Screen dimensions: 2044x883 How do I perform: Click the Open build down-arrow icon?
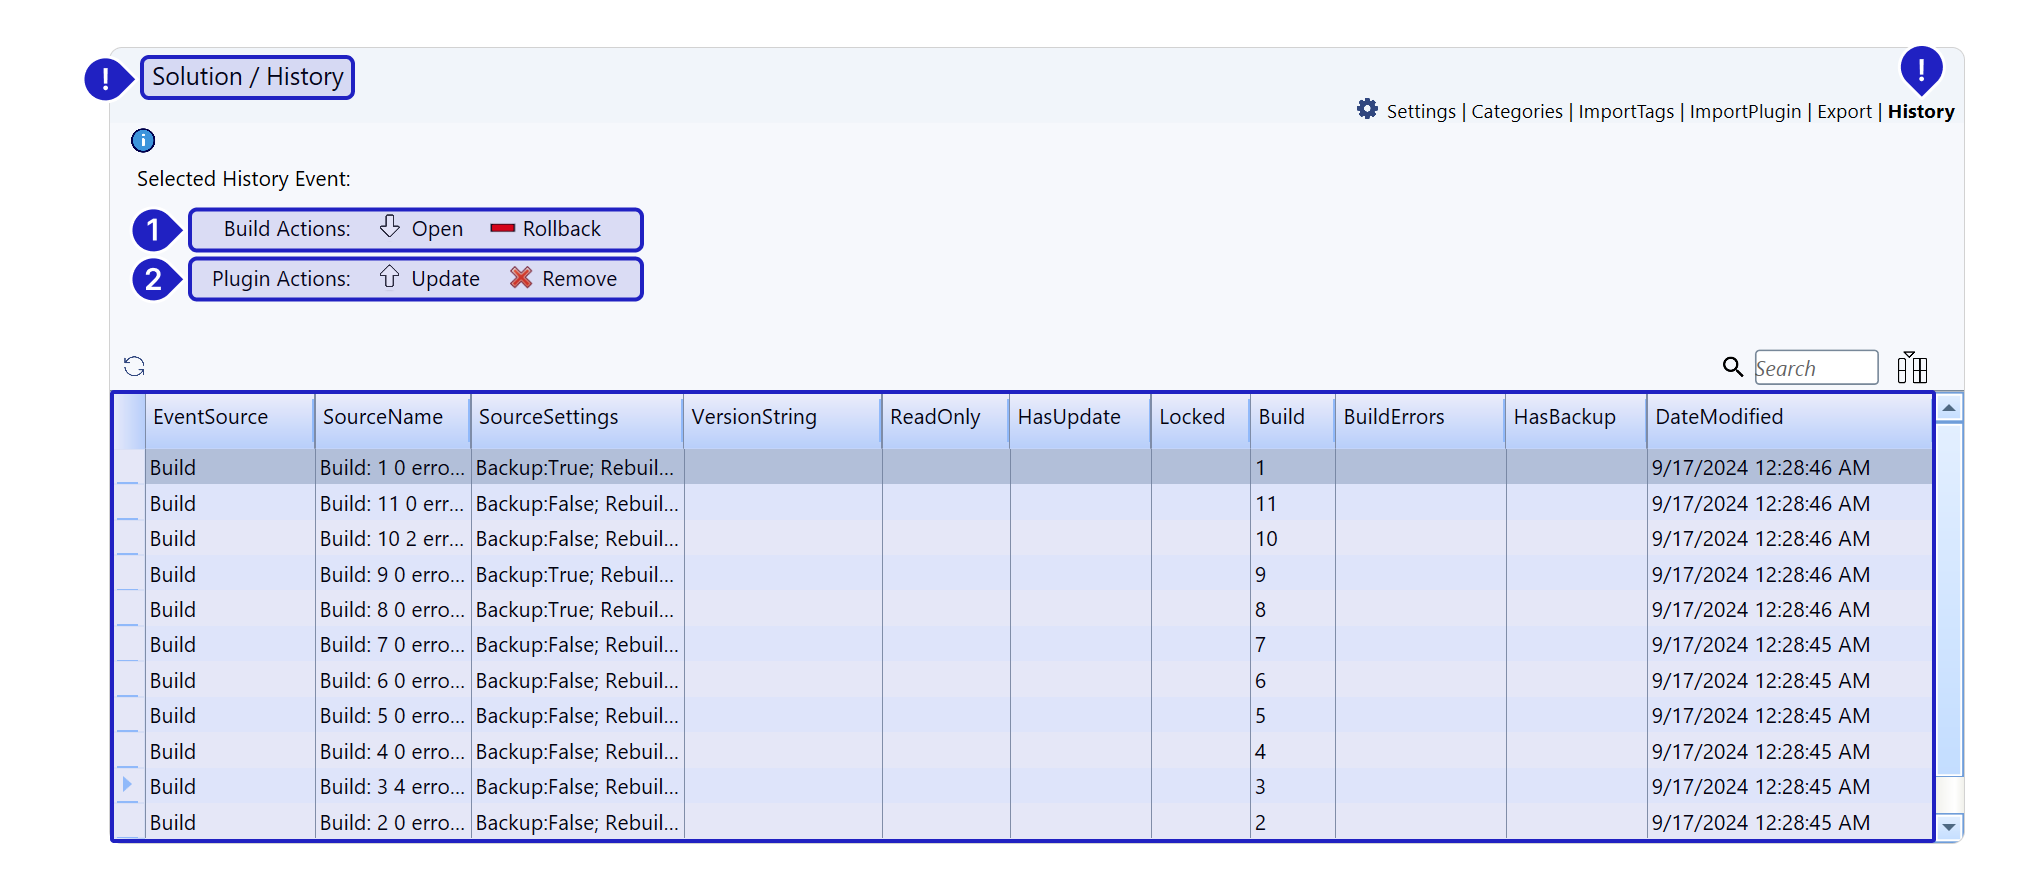tap(389, 227)
